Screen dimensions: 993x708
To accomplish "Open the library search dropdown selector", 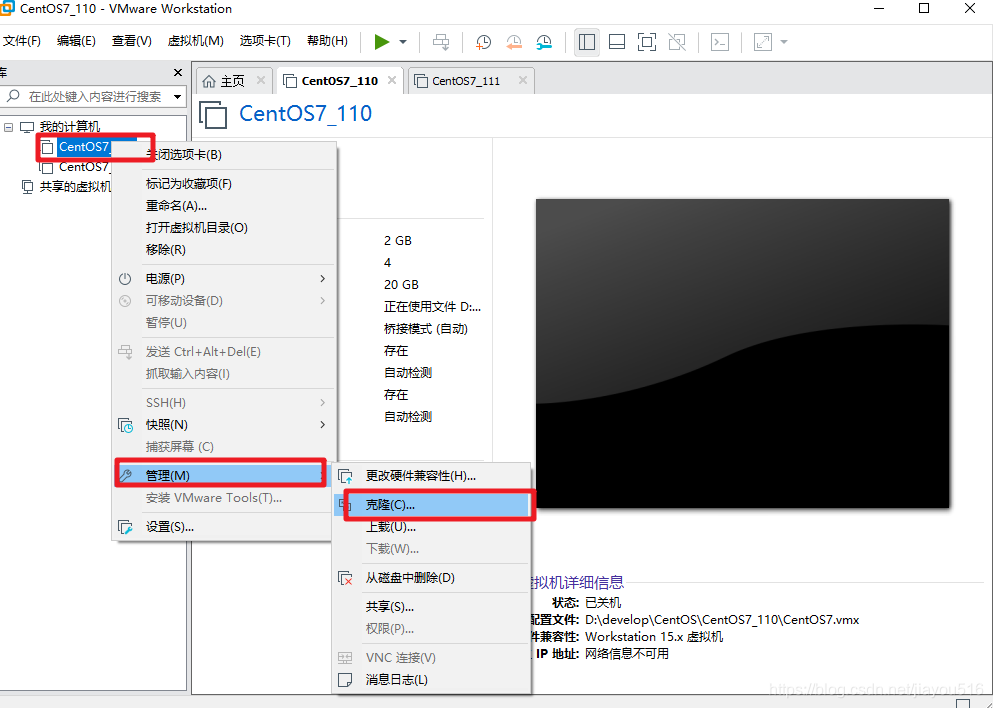I will click(x=176, y=96).
